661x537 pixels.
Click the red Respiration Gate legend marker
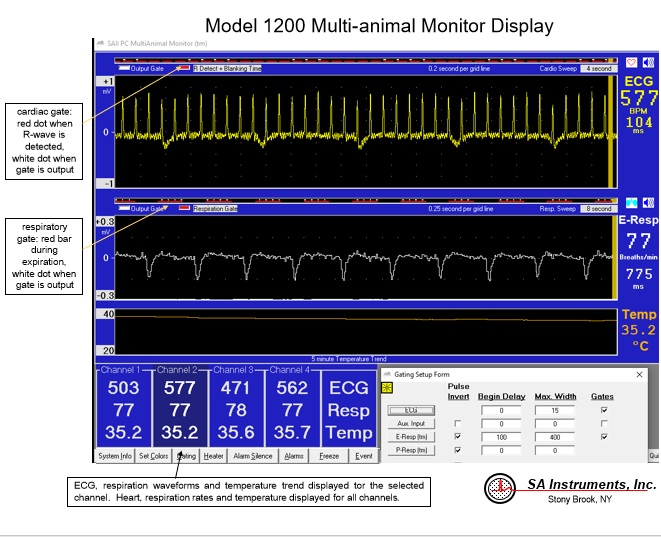tap(184, 210)
